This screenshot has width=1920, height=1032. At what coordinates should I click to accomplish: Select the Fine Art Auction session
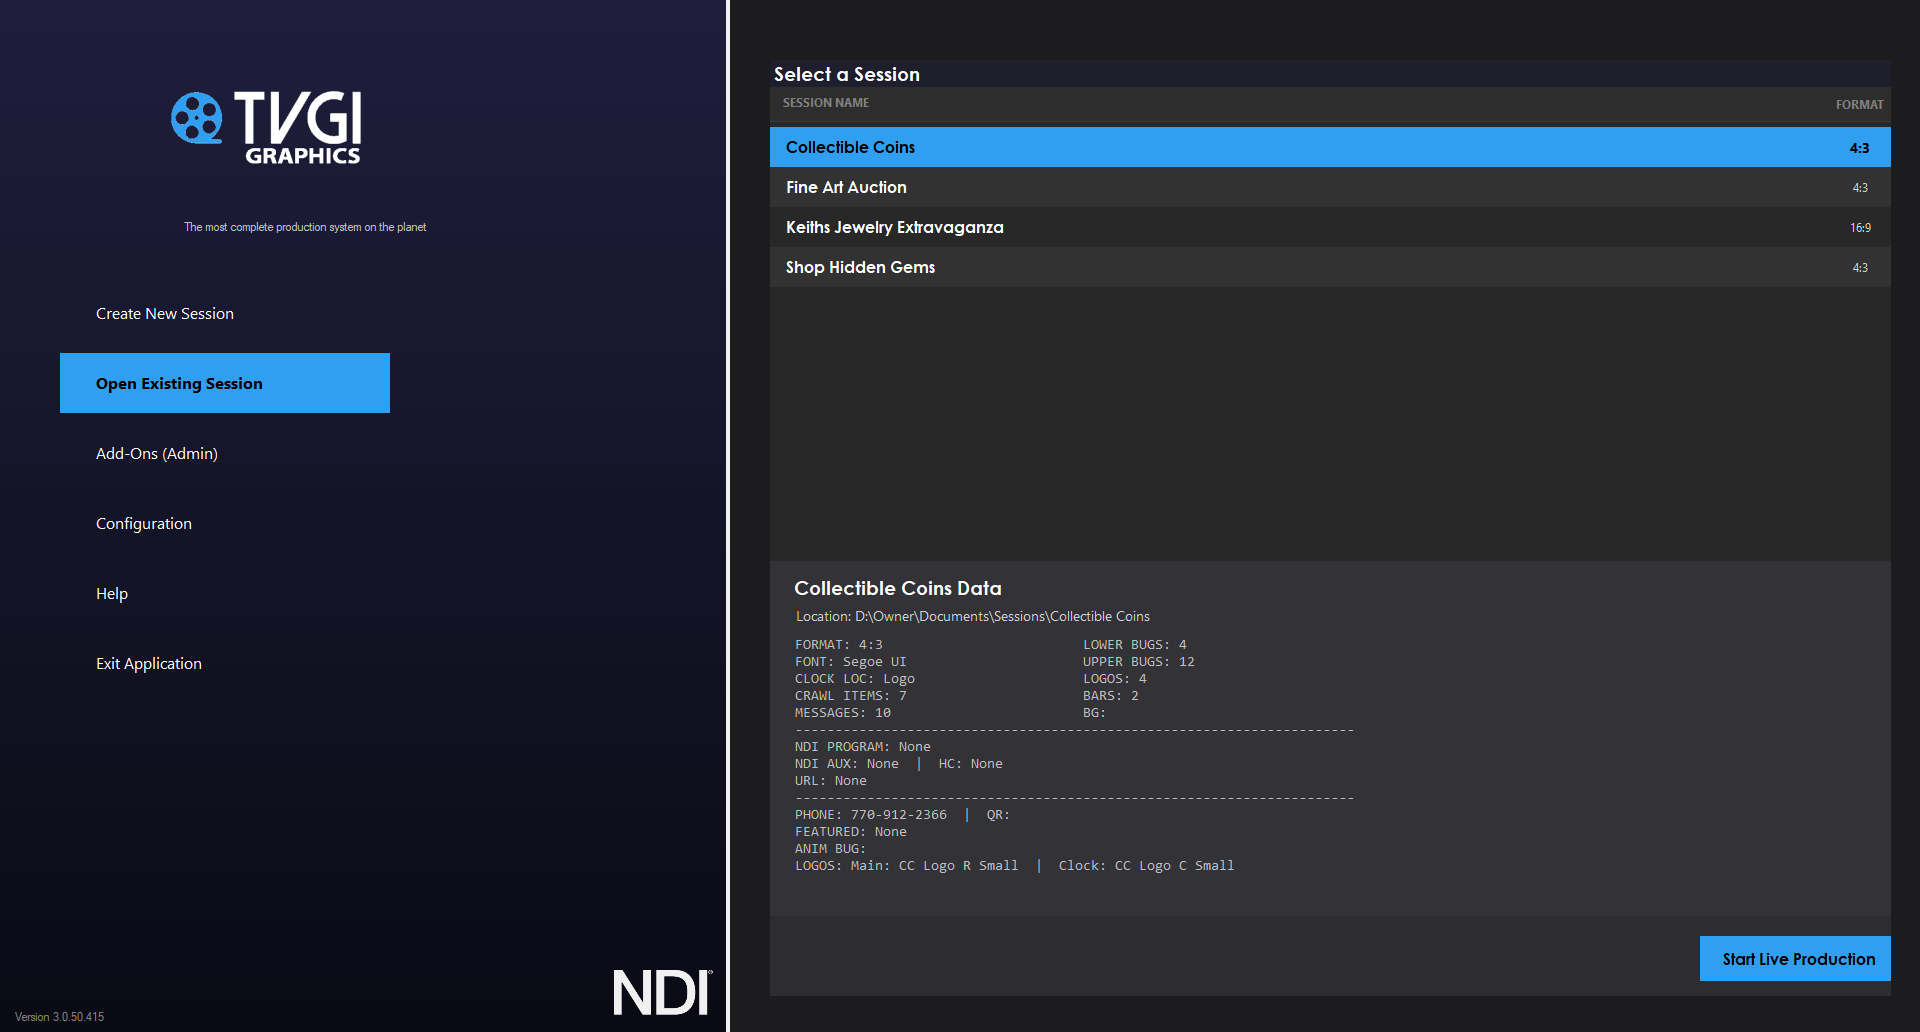[x=1330, y=187]
